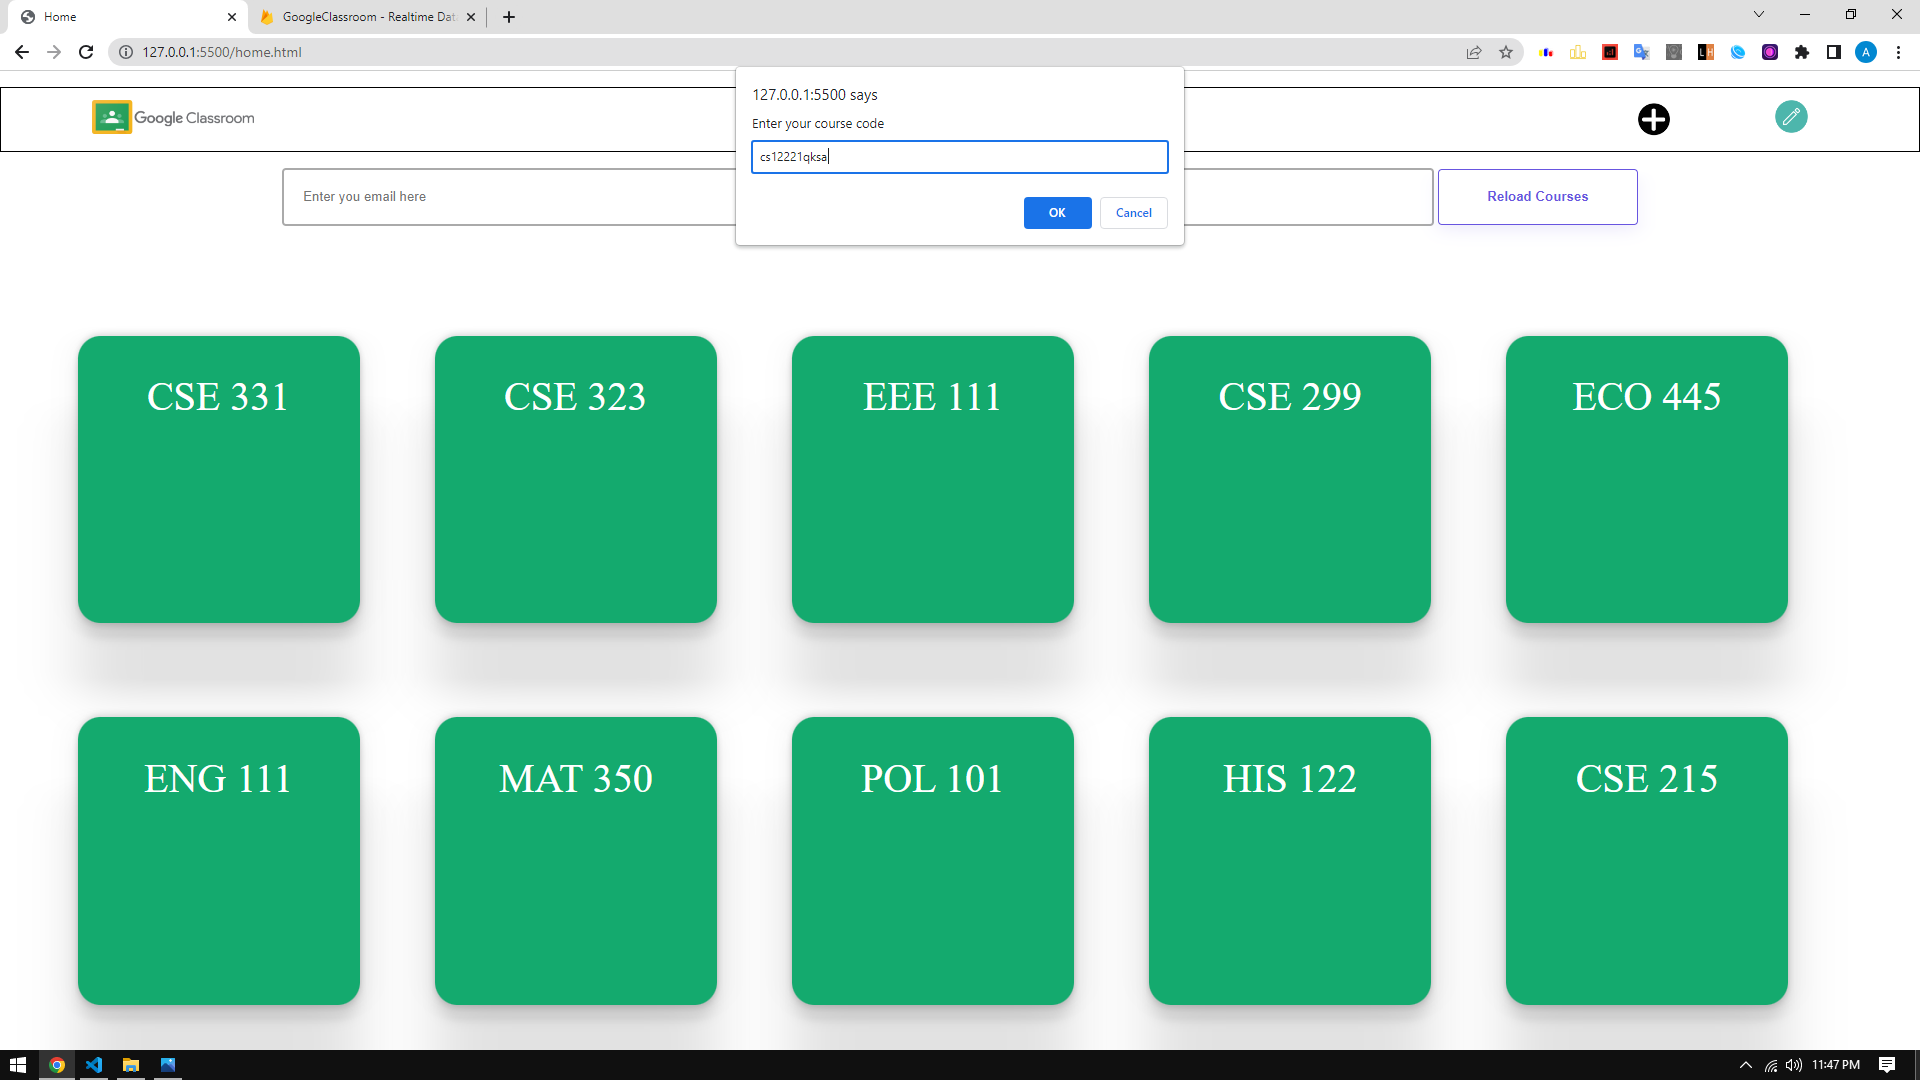Image resolution: width=1920 pixels, height=1080 pixels.
Task: Switch to the GoogleClassroom Realtime Database tab
Action: (360, 16)
